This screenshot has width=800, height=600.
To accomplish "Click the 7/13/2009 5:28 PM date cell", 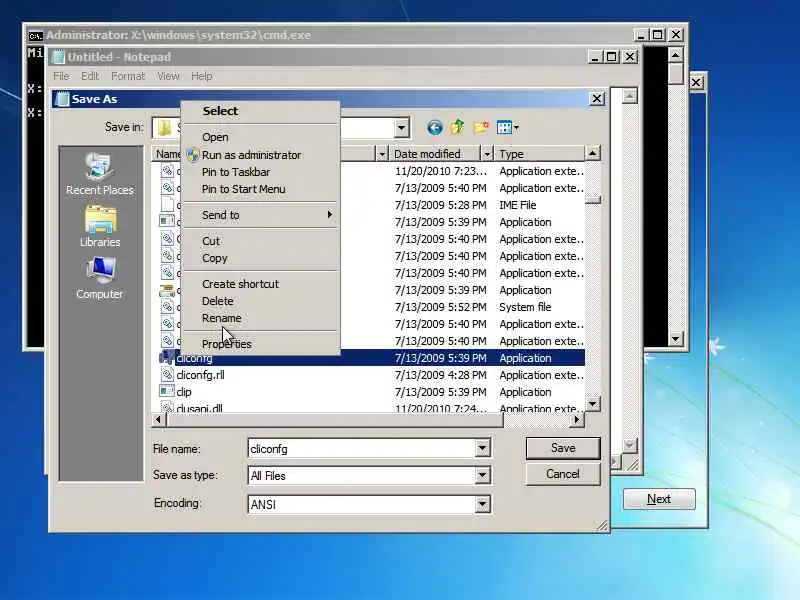I will pyautogui.click(x=440, y=205).
